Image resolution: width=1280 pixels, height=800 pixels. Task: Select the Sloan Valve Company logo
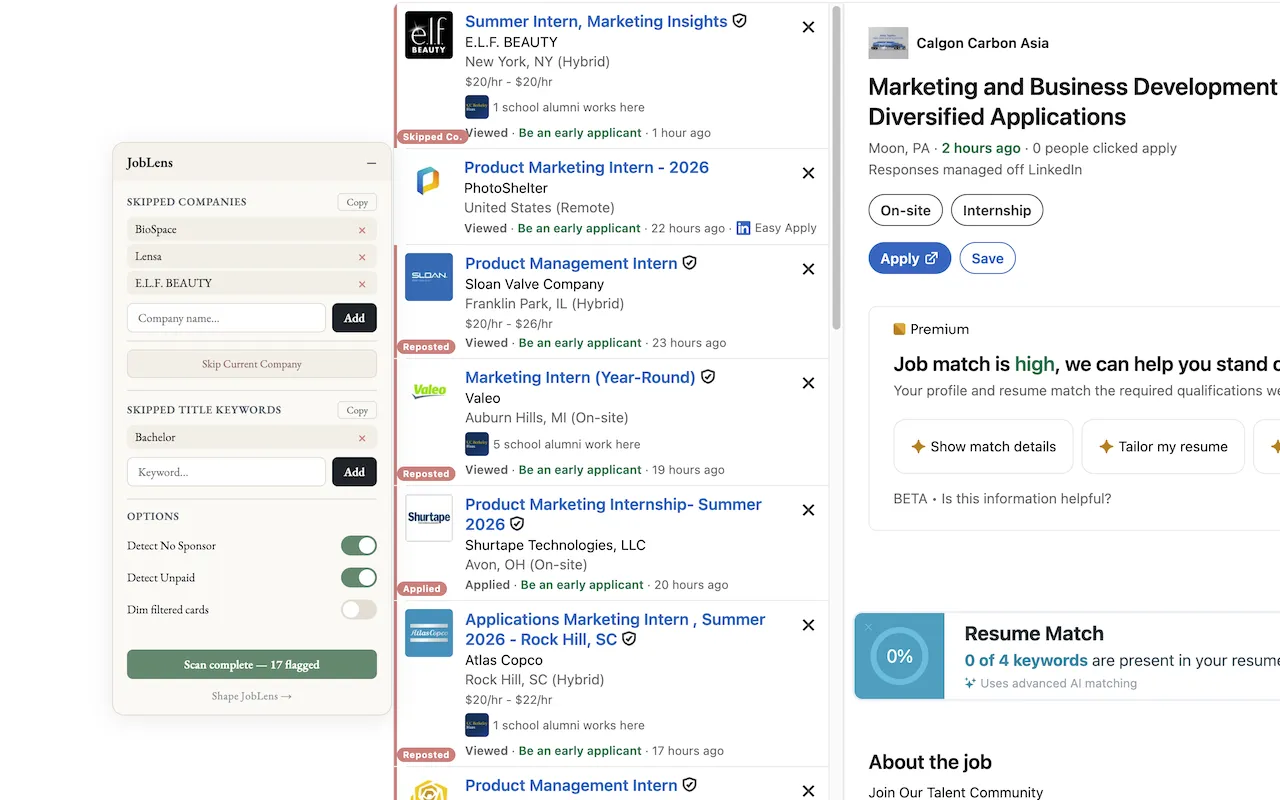(x=428, y=277)
